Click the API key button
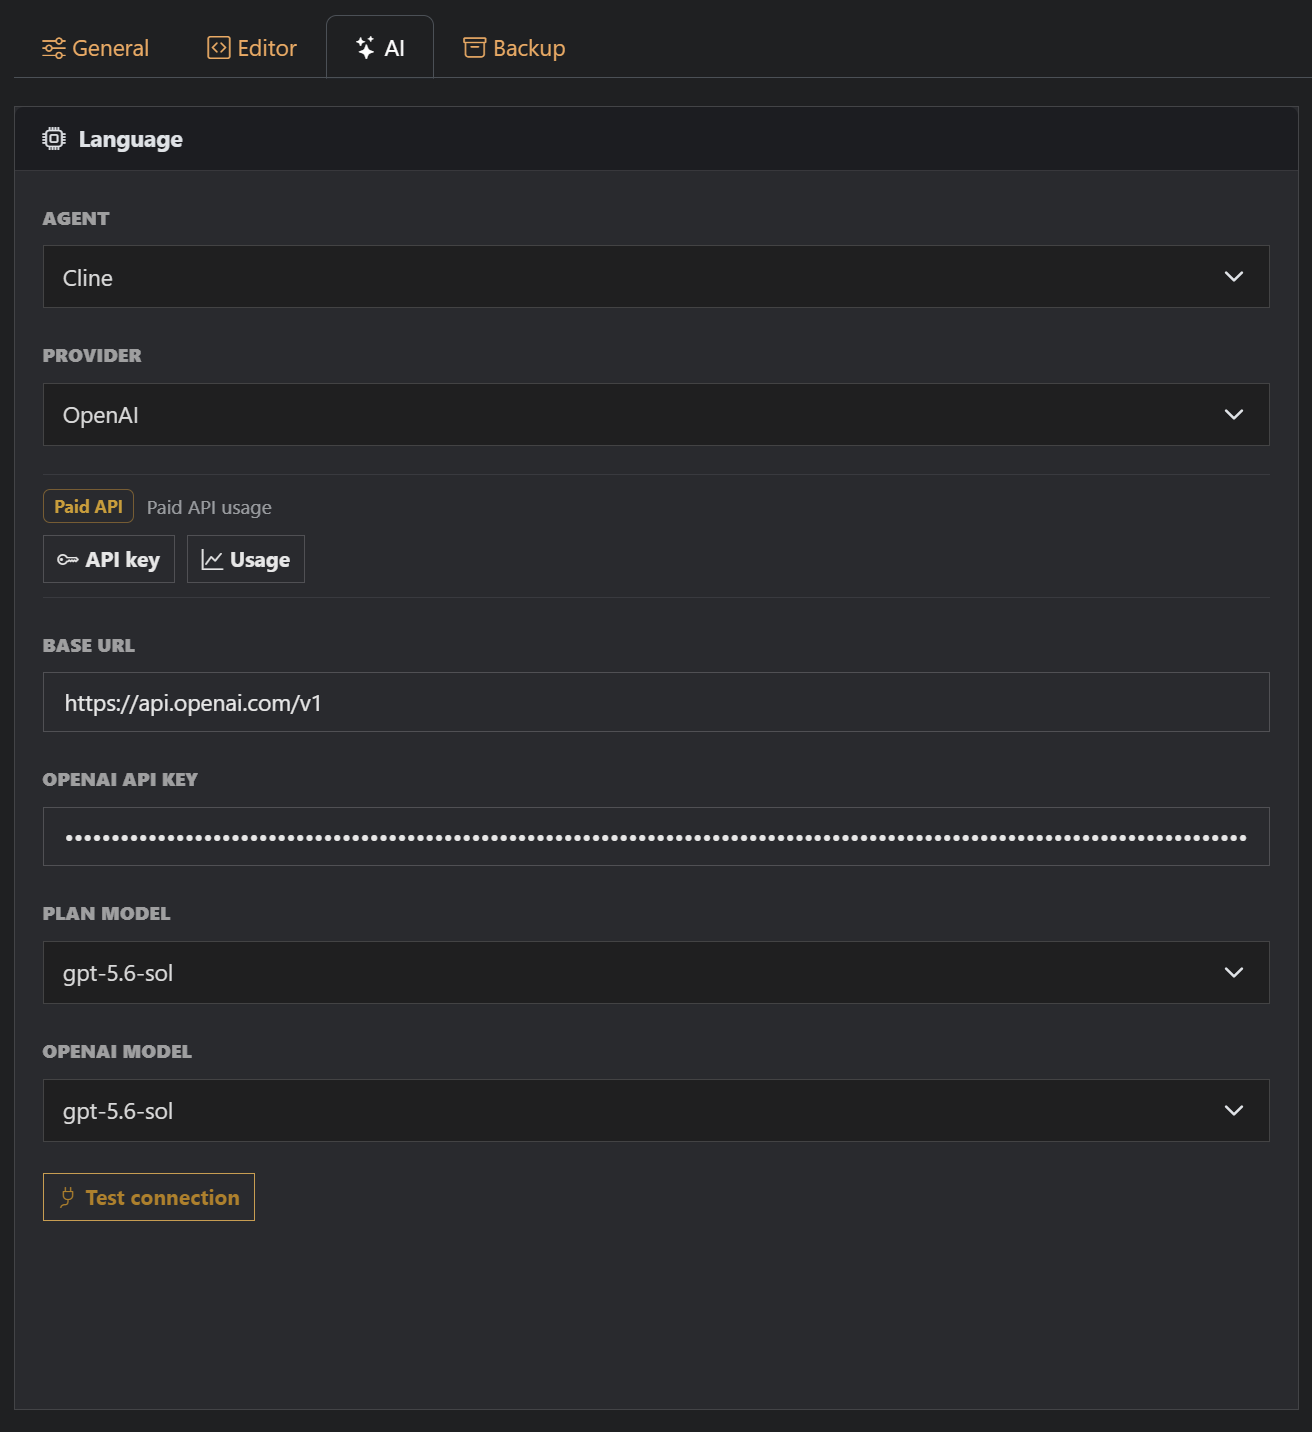The width and height of the screenshot is (1312, 1432). (x=109, y=560)
